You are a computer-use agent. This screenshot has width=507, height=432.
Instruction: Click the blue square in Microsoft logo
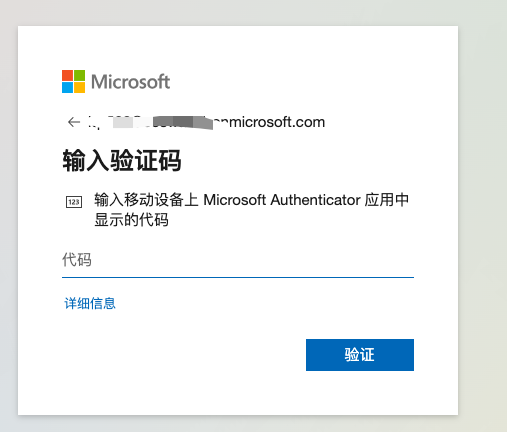67,87
